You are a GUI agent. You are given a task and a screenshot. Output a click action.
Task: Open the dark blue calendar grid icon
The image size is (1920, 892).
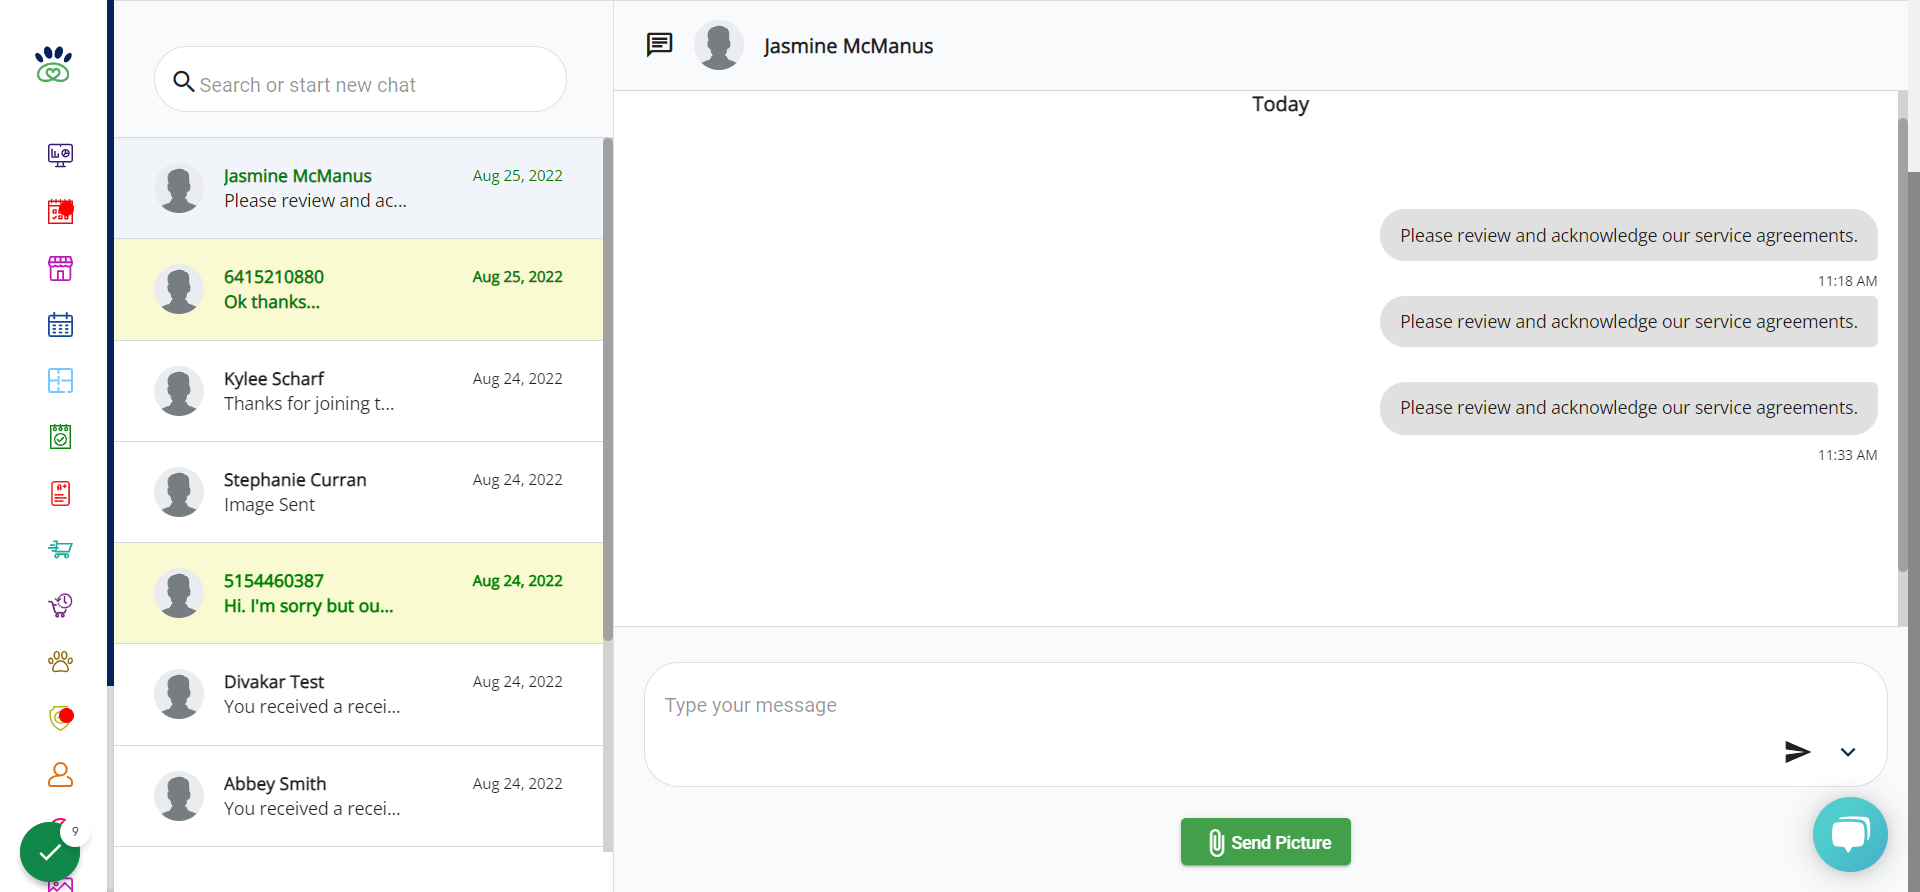click(x=60, y=324)
